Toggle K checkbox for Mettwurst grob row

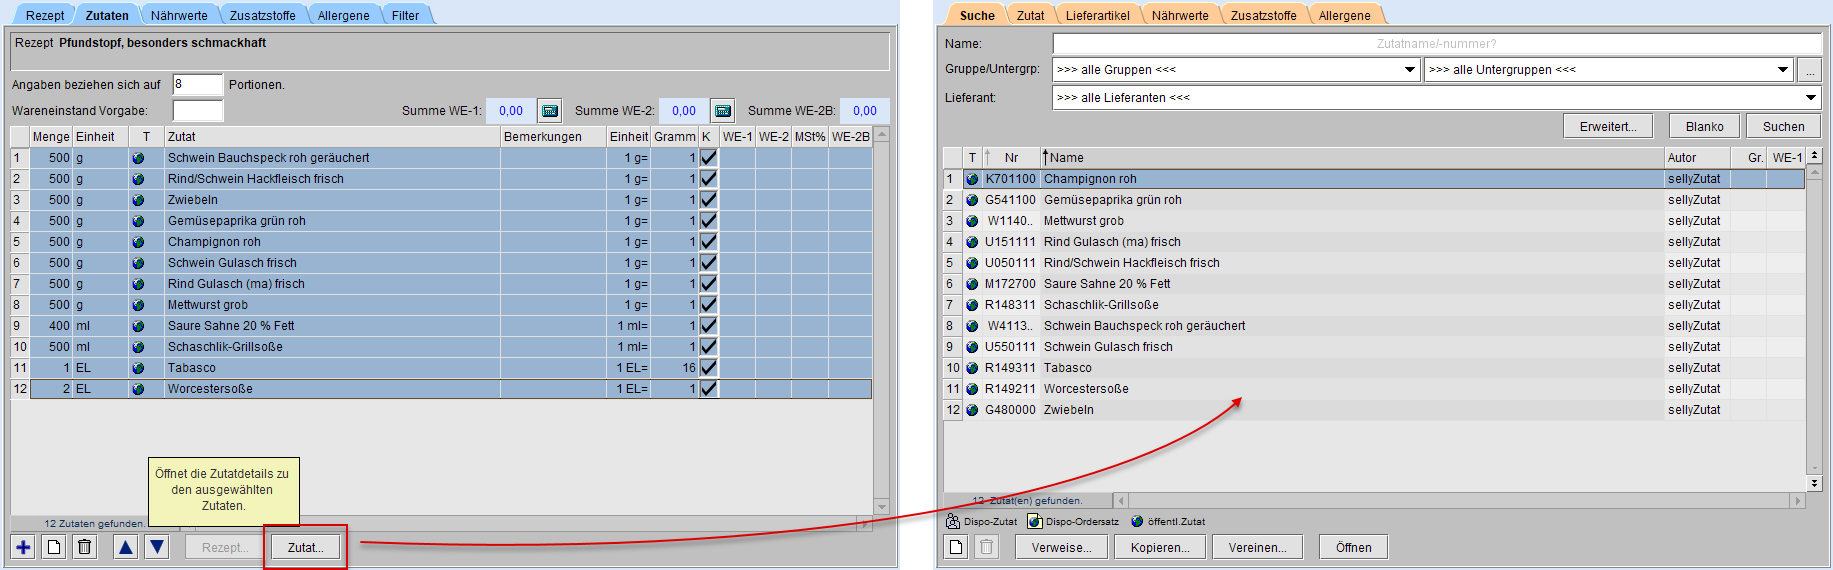(708, 305)
